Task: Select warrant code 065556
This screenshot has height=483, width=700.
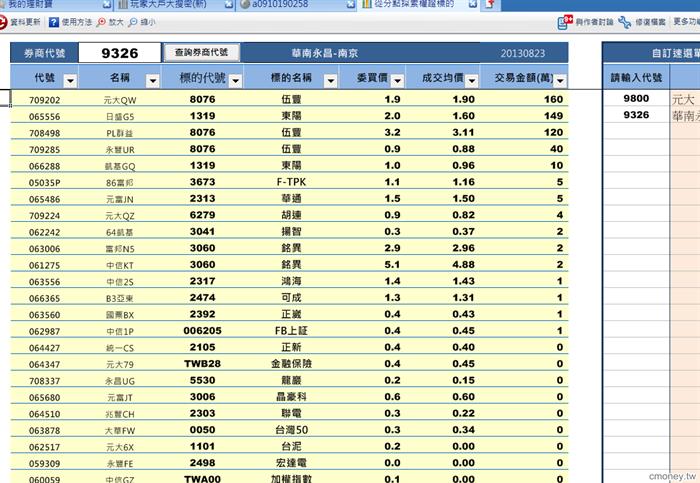Action: click(44, 117)
